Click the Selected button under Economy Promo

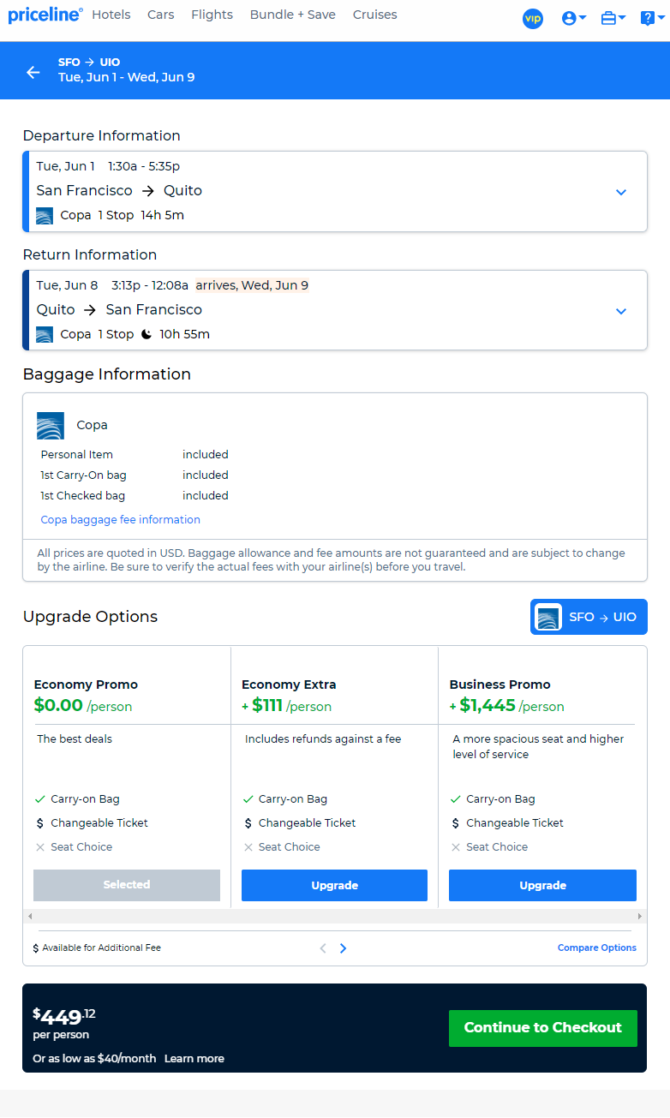pos(127,885)
